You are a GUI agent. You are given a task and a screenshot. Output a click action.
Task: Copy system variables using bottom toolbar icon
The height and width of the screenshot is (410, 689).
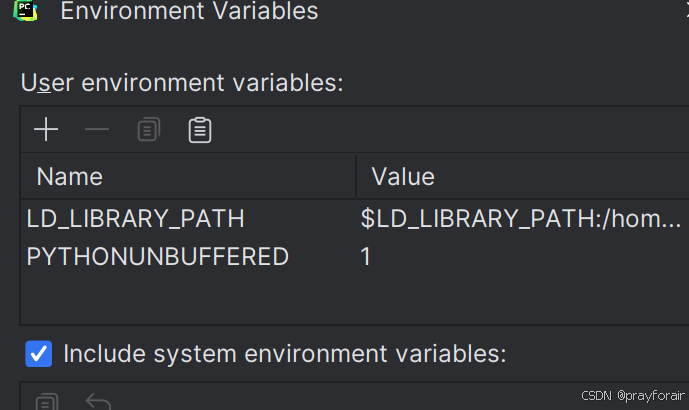[x=46, y=402]
